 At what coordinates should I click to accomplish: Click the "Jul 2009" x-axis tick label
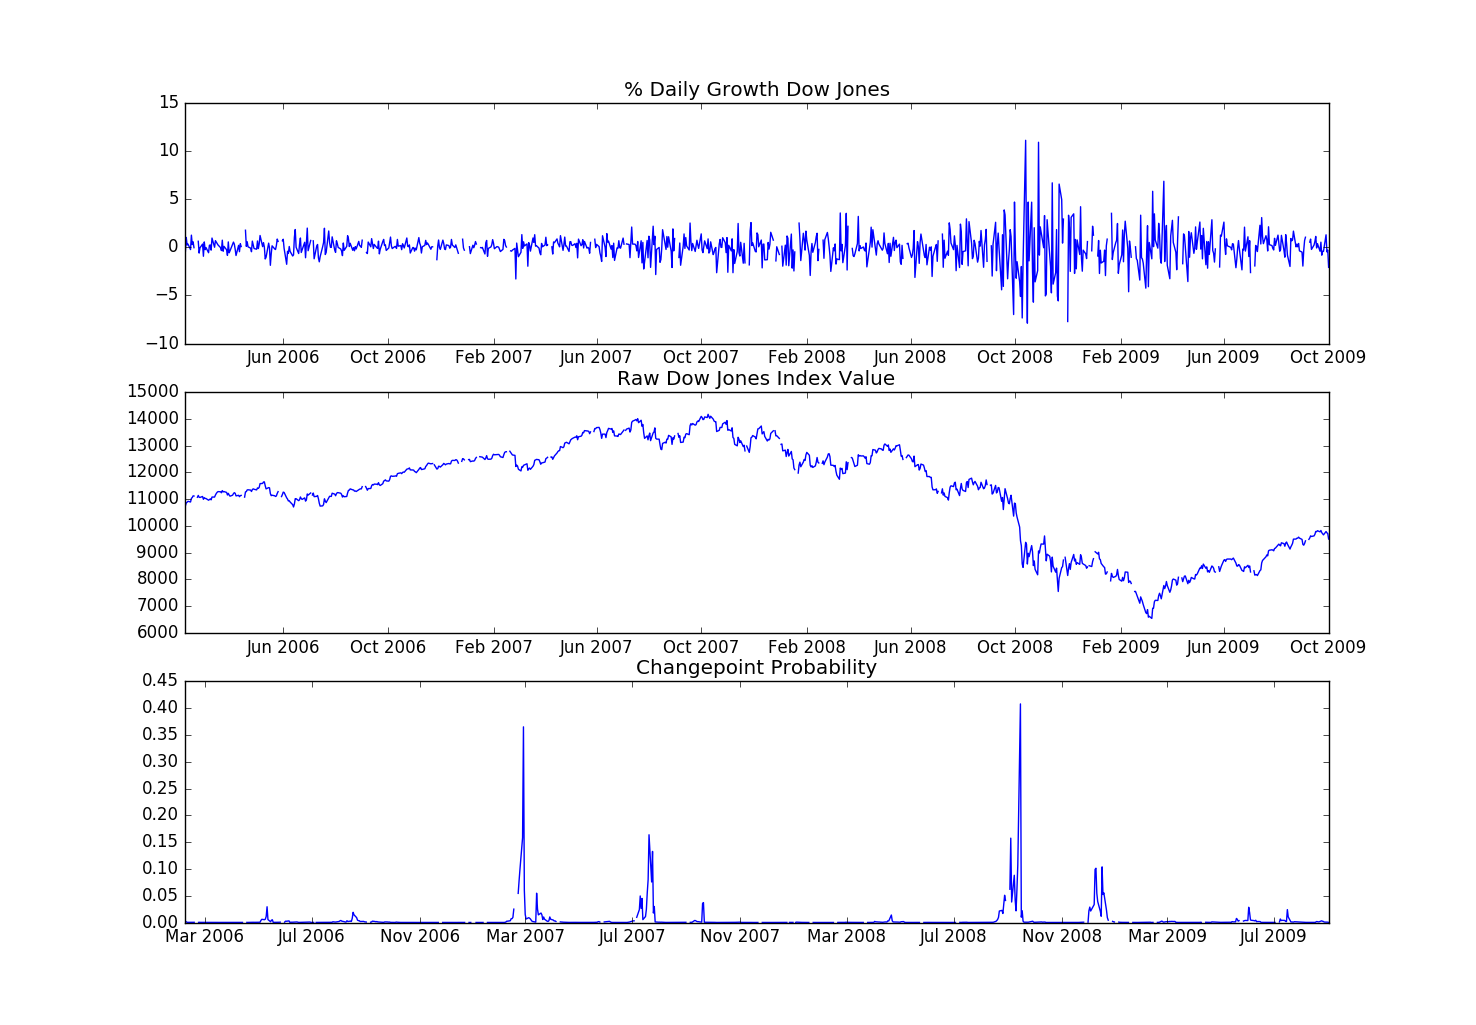pyautogui.click(x=1272, y=936)
